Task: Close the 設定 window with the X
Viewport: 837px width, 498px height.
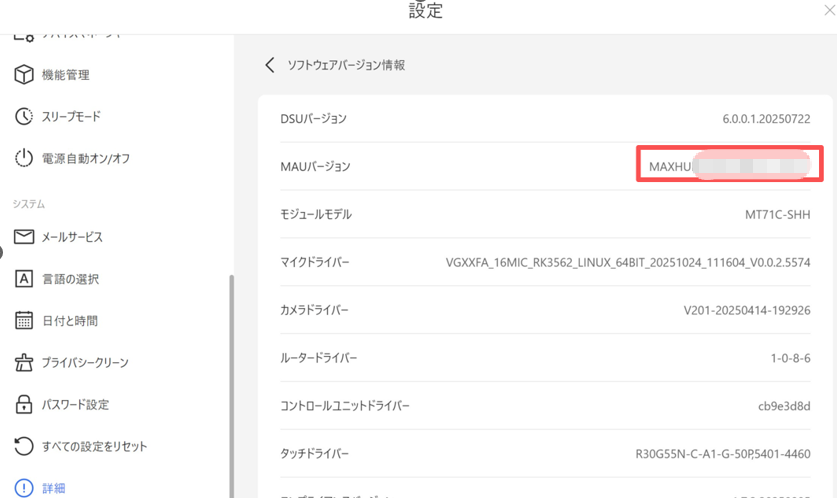Action: click(x=828, y=11)
